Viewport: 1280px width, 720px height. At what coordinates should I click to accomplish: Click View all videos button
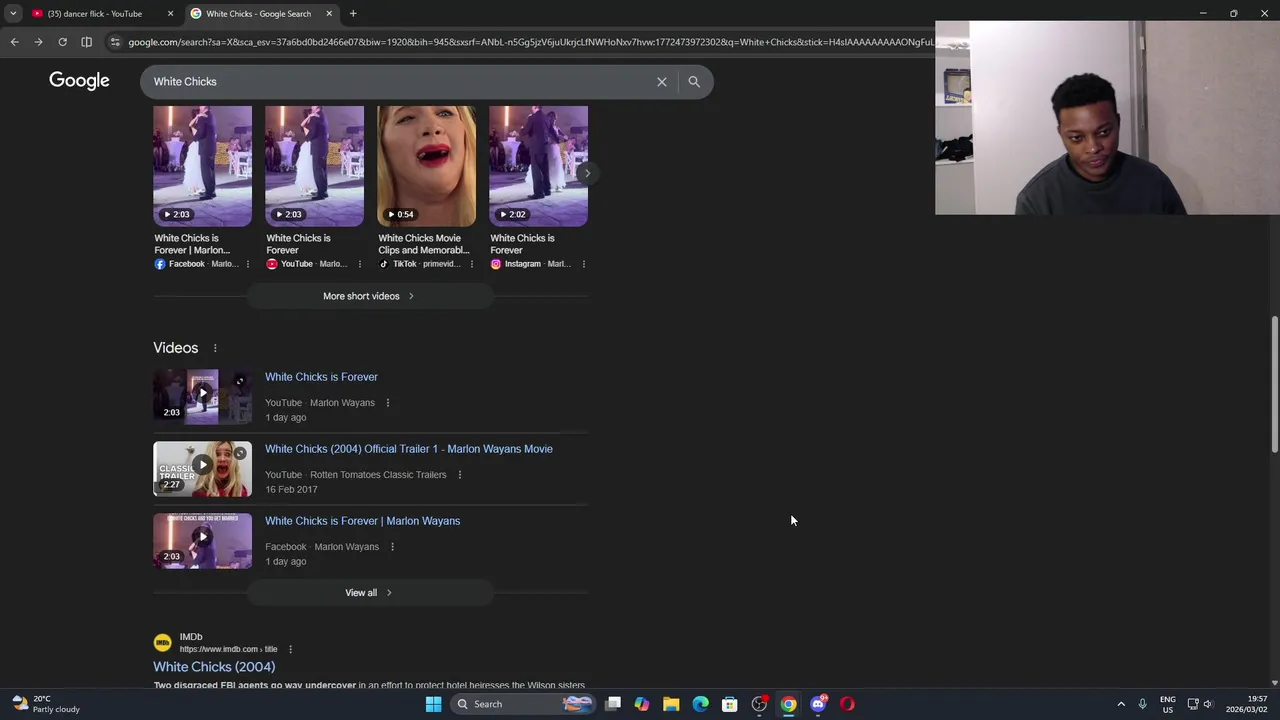(x=369, y=593)
